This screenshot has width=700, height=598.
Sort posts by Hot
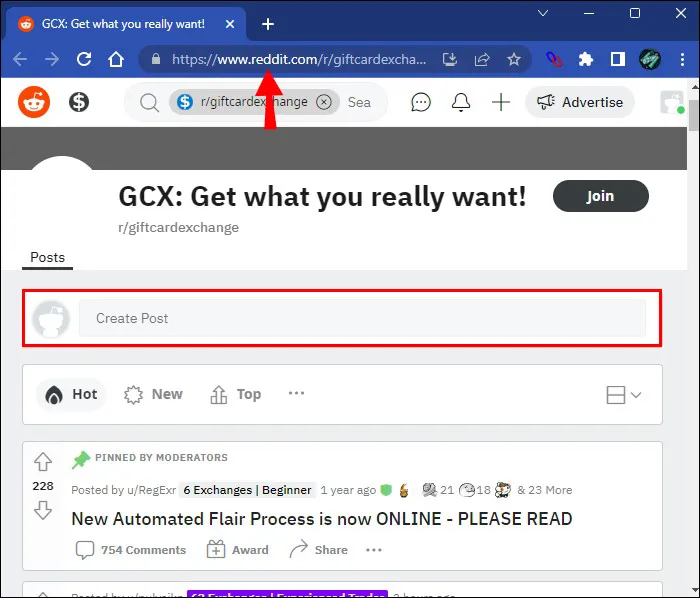pyautogui.click(x=71, y=395)
